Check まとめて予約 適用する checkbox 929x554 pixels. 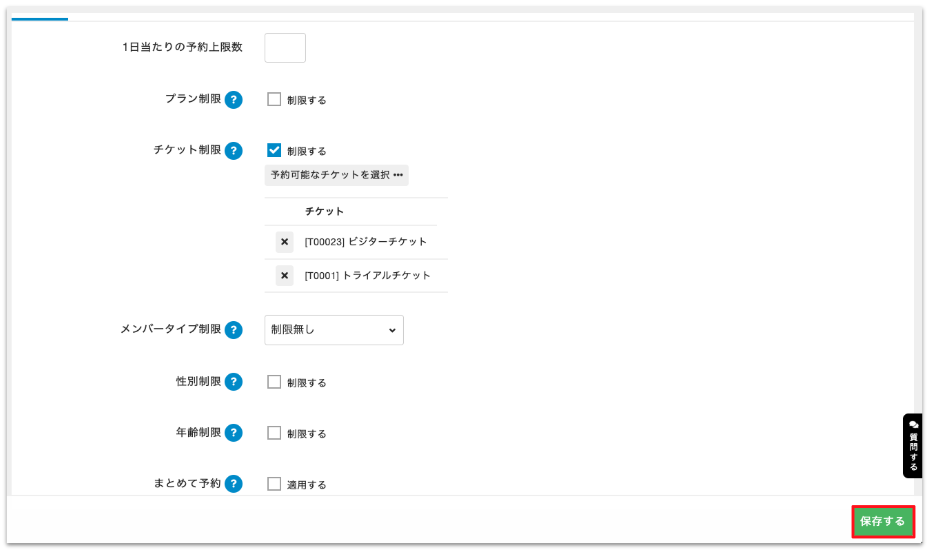click(x=274, y=483)
